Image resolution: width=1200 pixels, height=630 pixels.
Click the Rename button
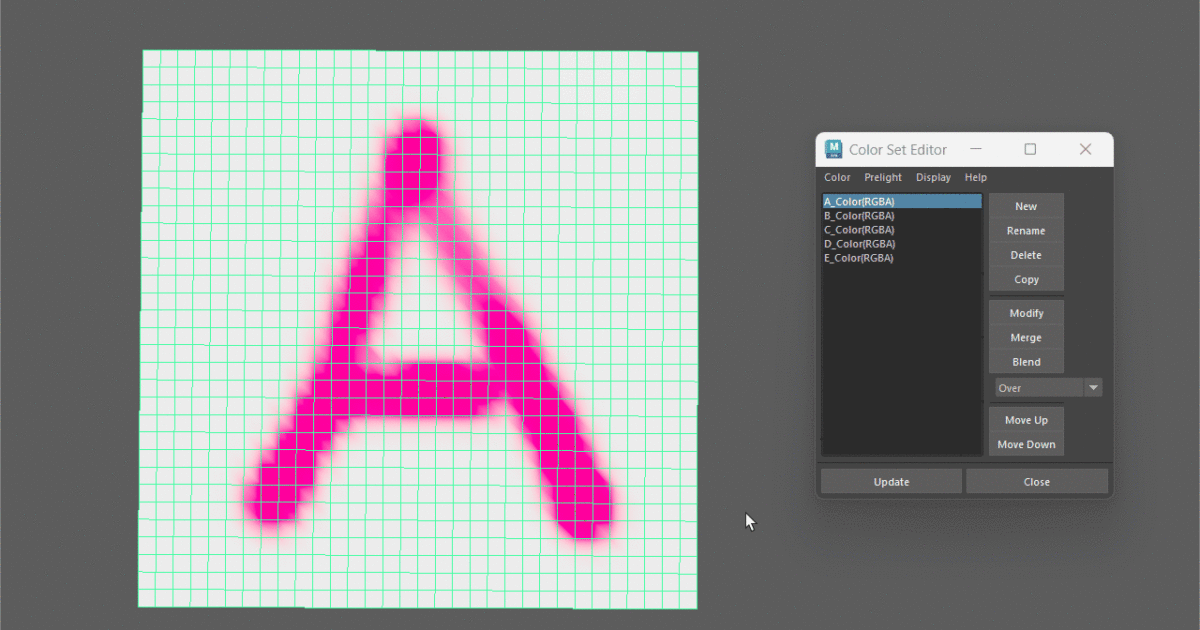[1026, 231]
